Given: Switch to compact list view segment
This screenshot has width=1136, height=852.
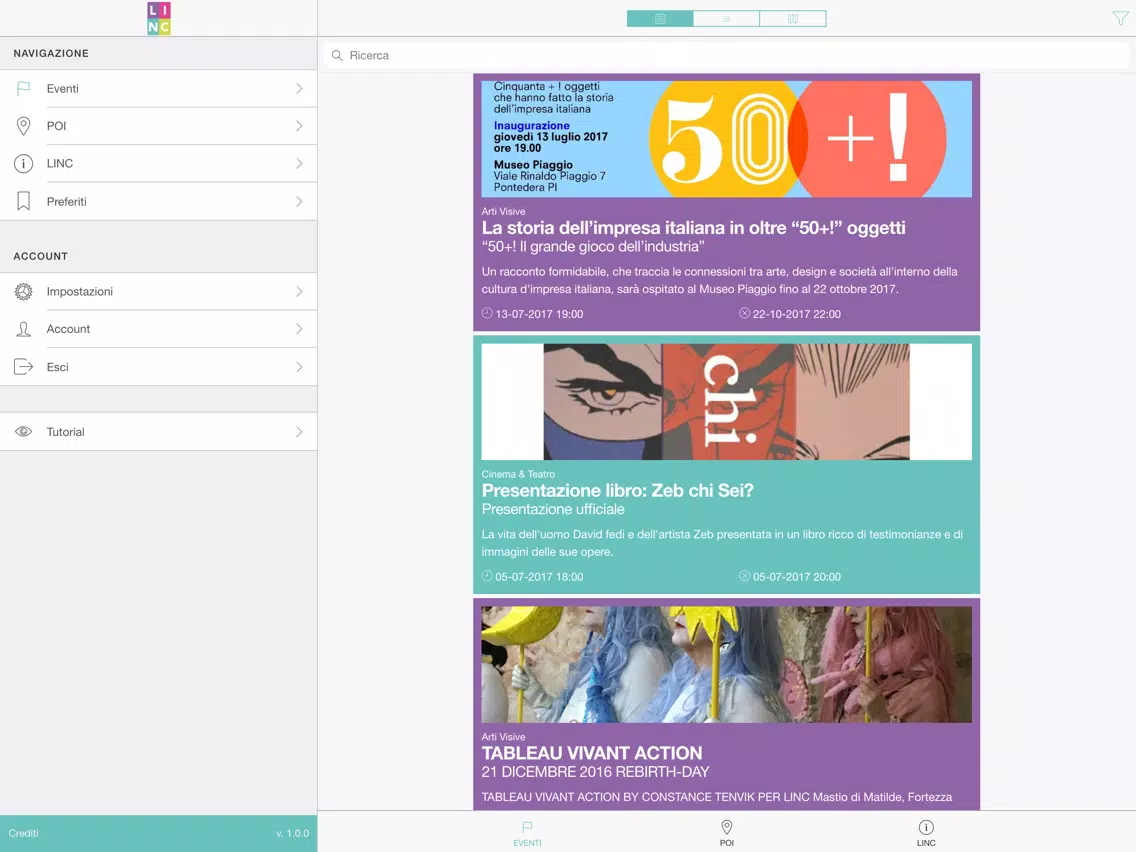Looking at the screenshot, I should [x=726, y=19].
